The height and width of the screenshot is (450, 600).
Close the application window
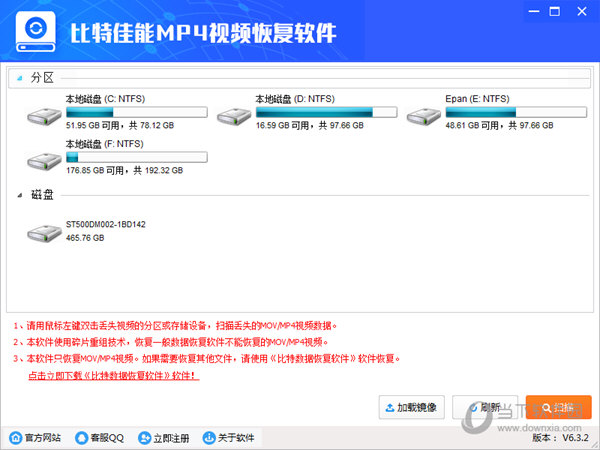point(582,11)
